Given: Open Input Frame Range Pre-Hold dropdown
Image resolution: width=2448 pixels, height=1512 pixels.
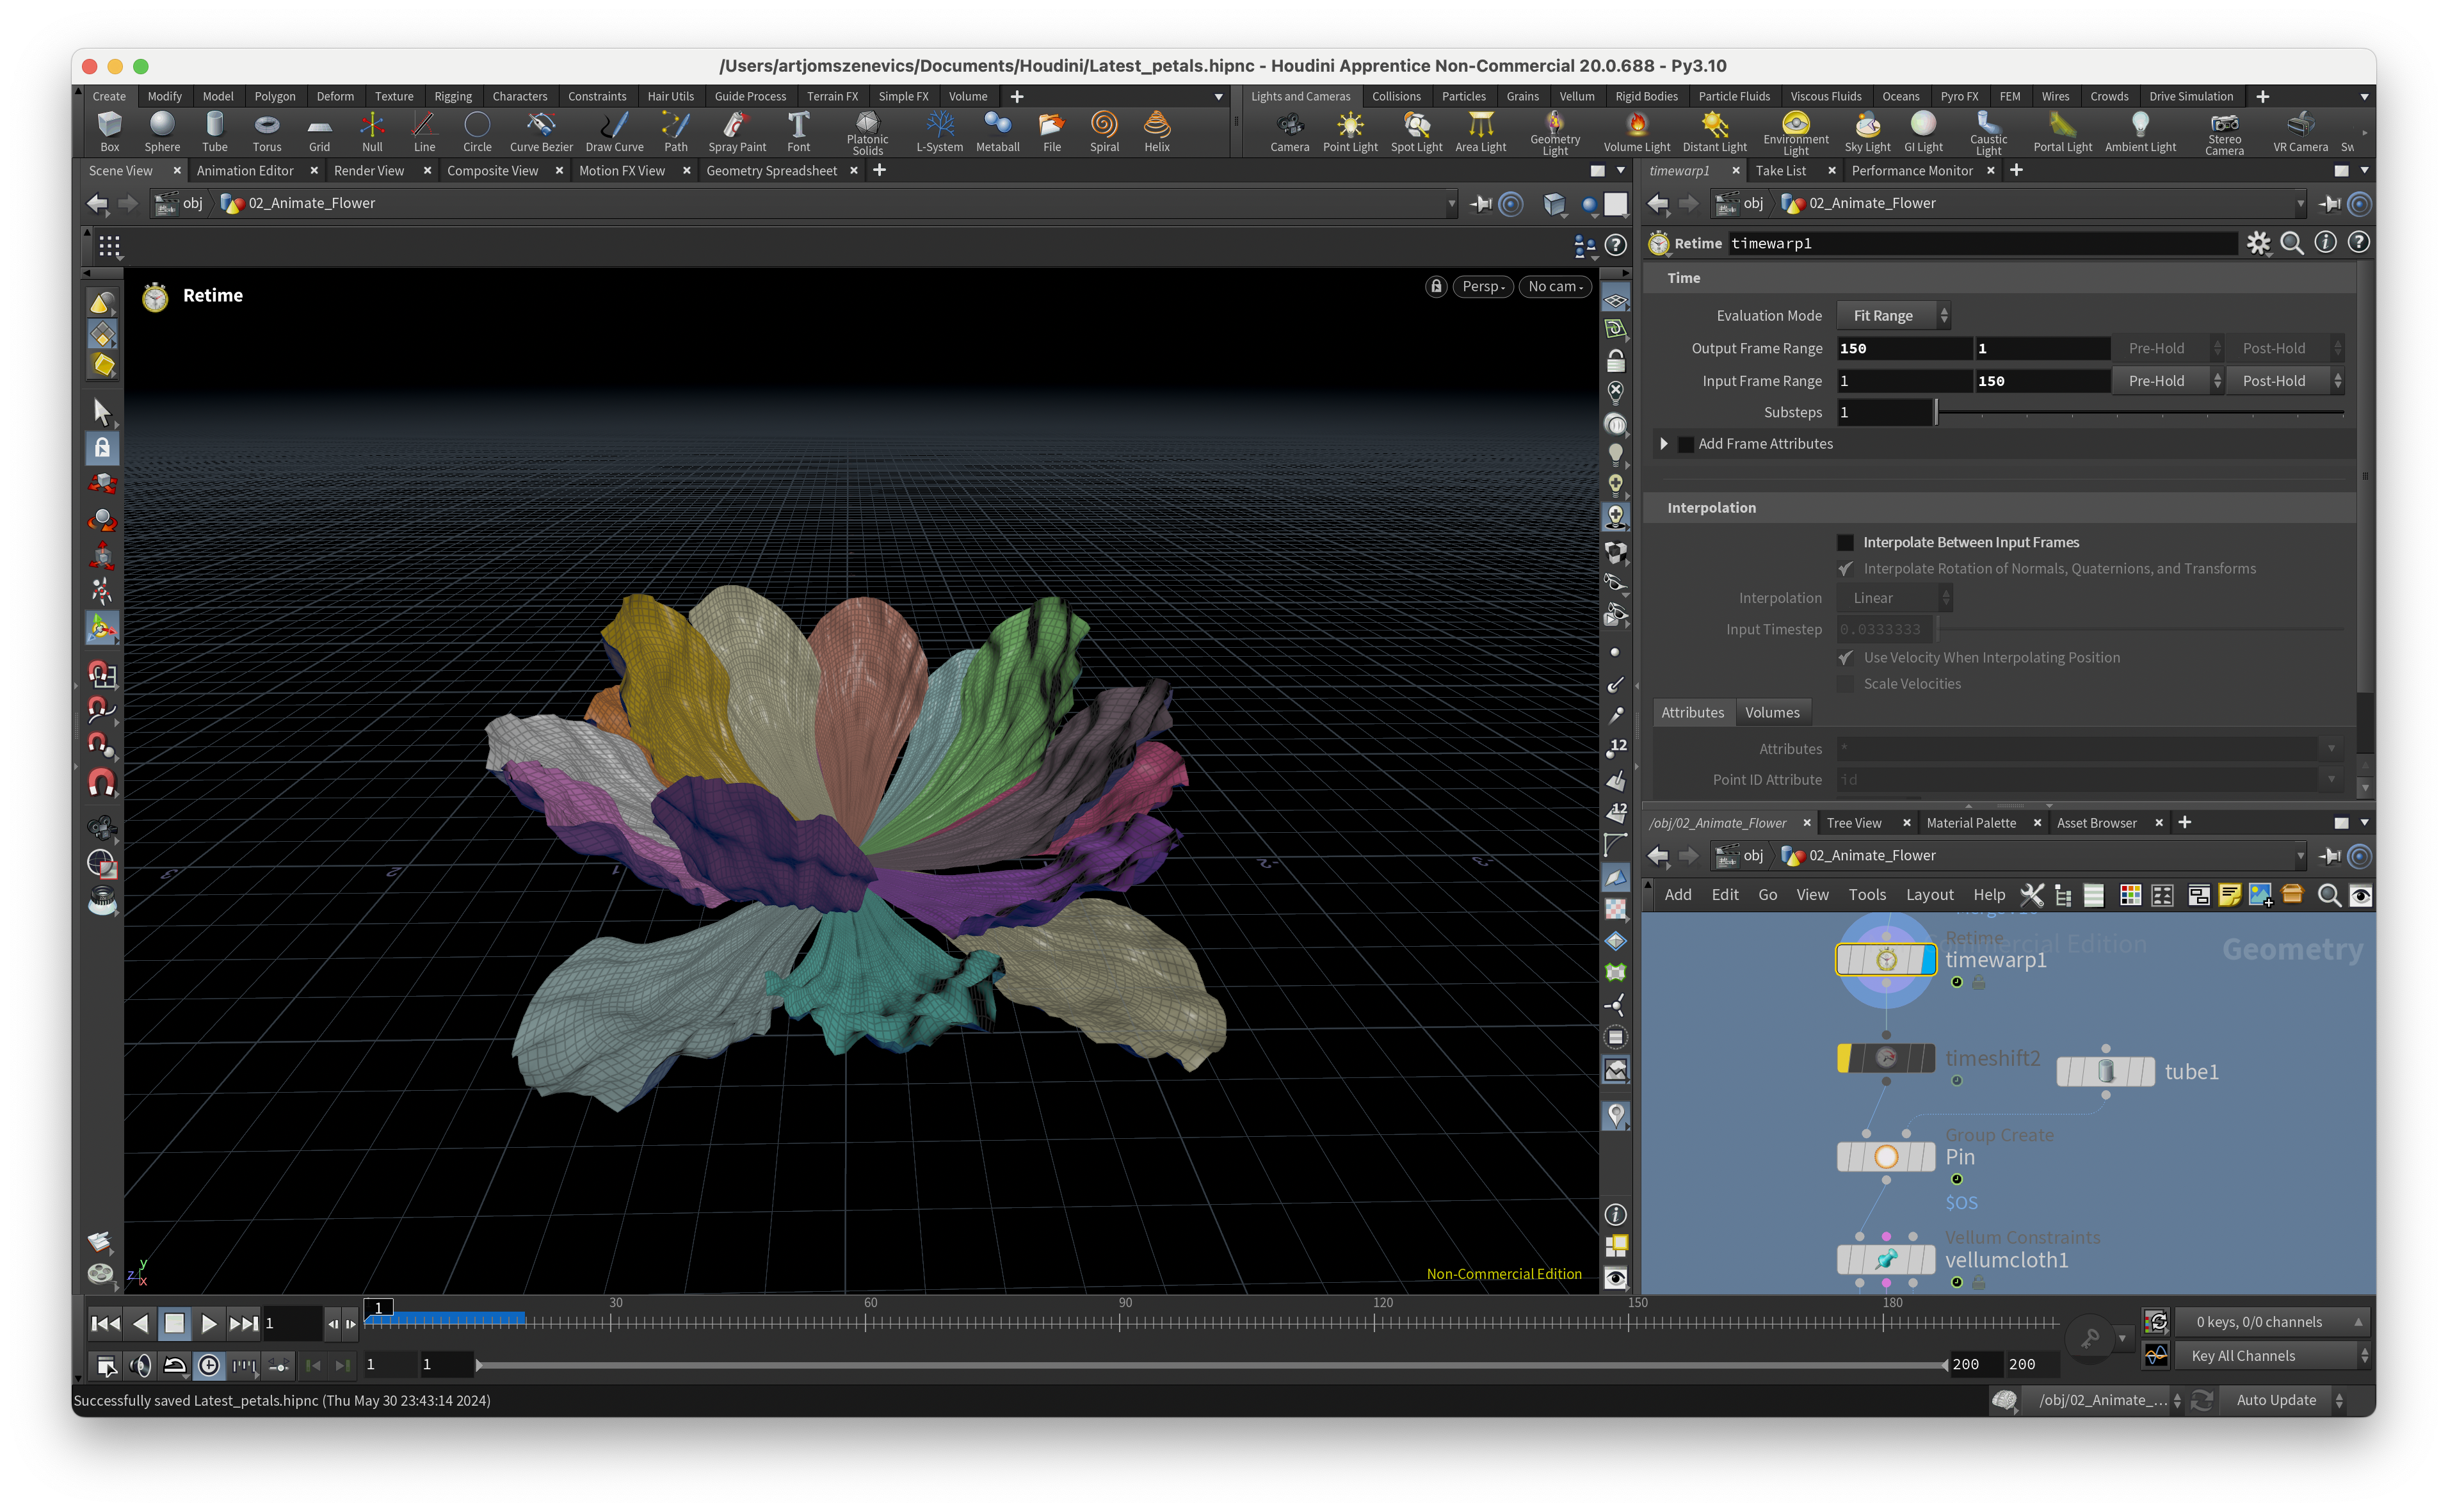Looking at the screenshot, I should 2166,381.
